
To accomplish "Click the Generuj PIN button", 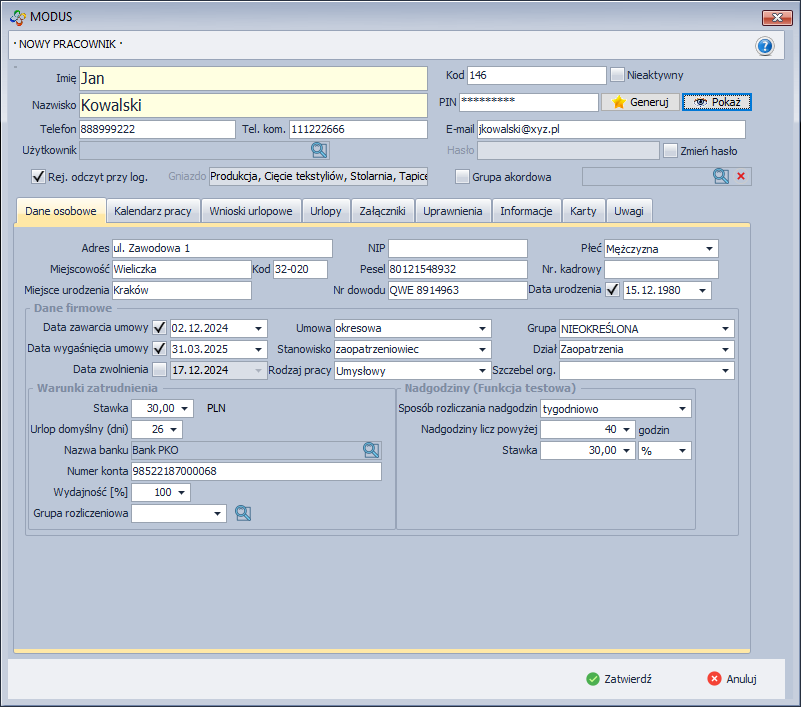I will [639, 102].
